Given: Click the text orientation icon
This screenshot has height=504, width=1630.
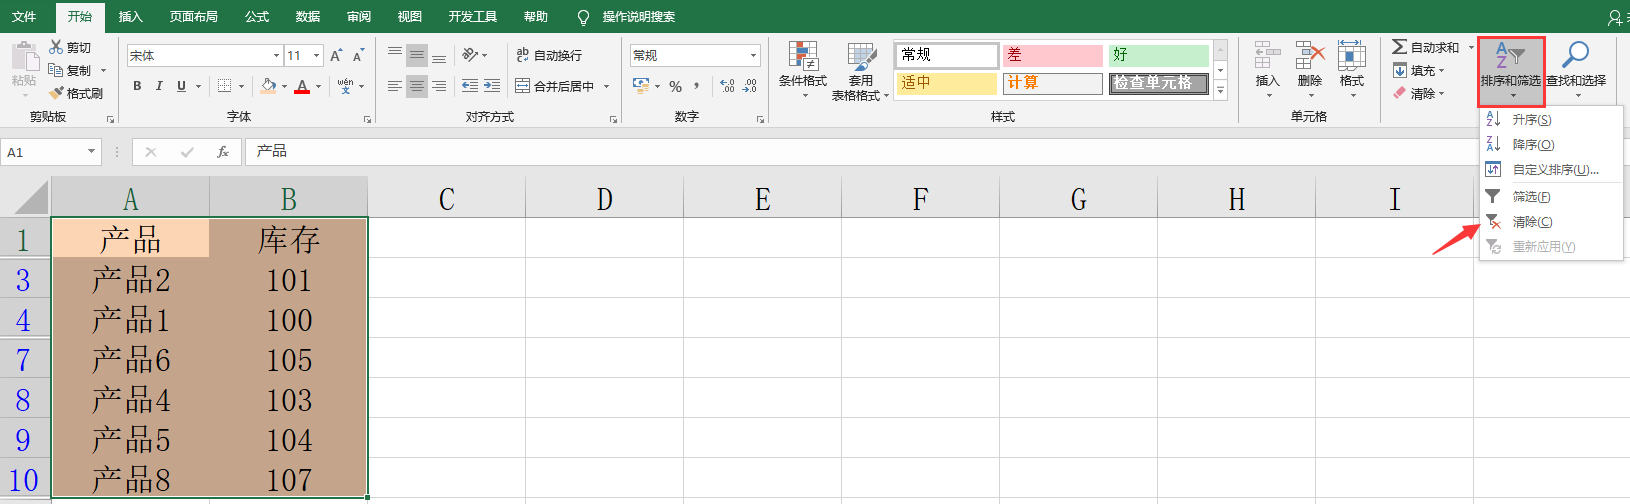Looking at the screenshot, I should (x=471, y=55).
